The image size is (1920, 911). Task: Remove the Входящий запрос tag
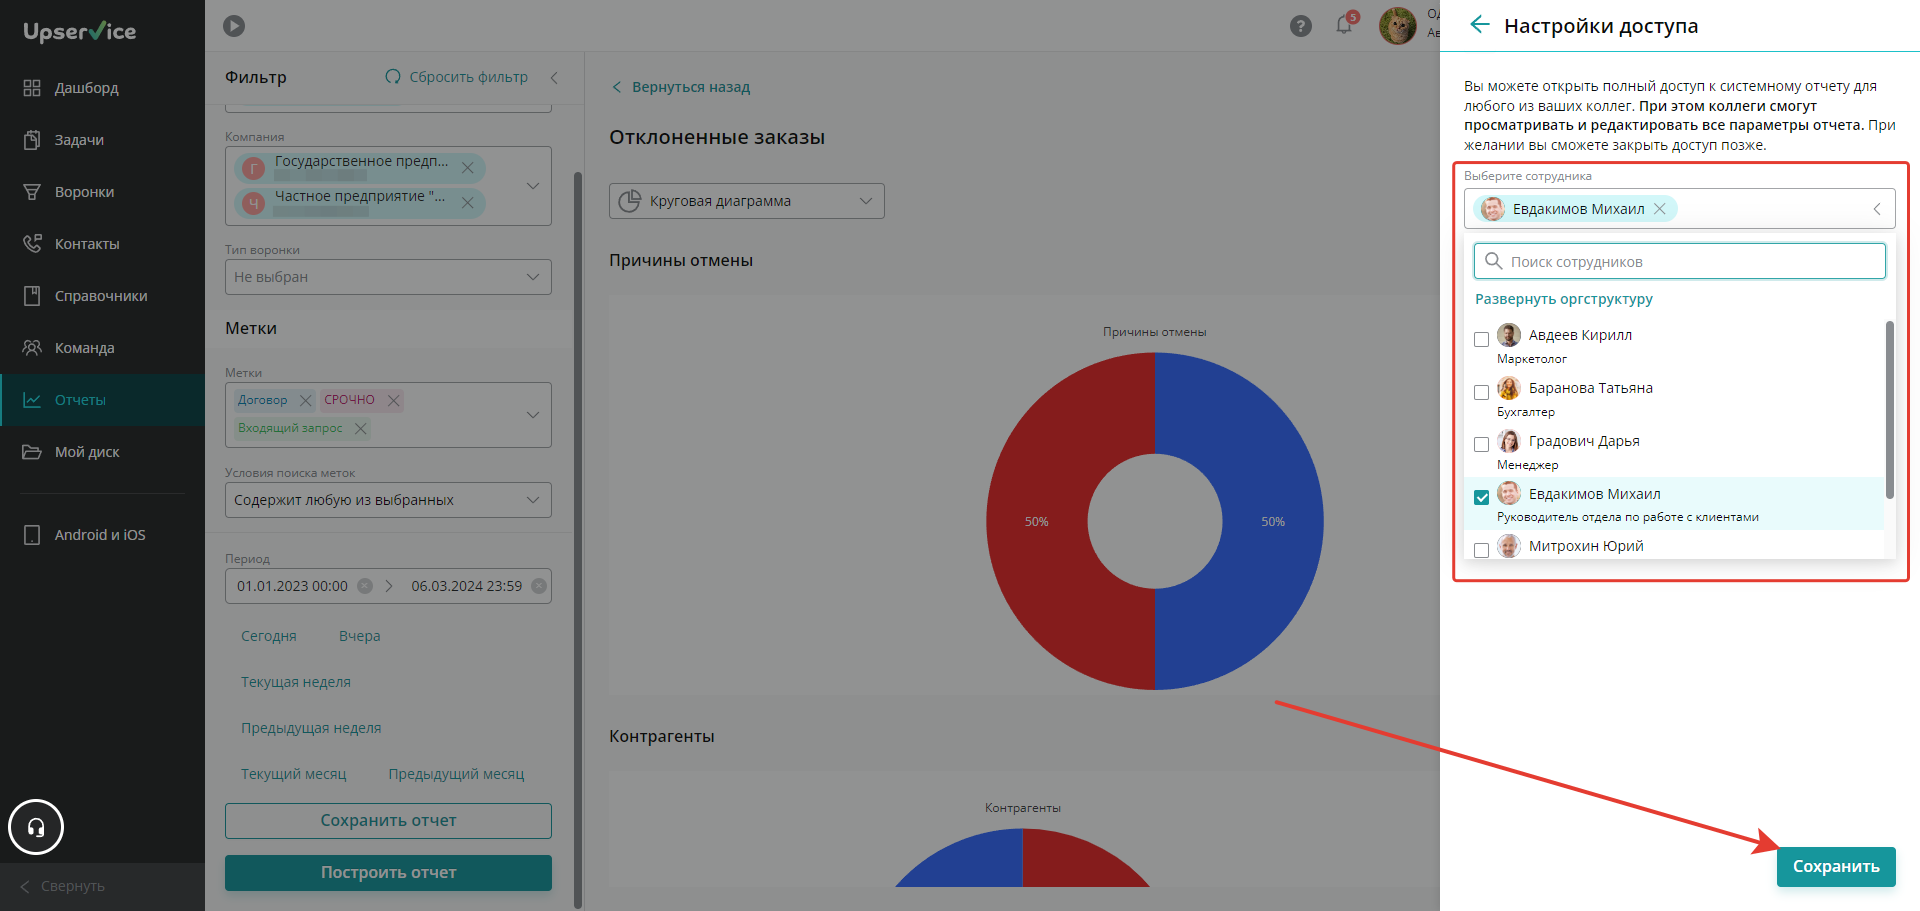(360, 428)
